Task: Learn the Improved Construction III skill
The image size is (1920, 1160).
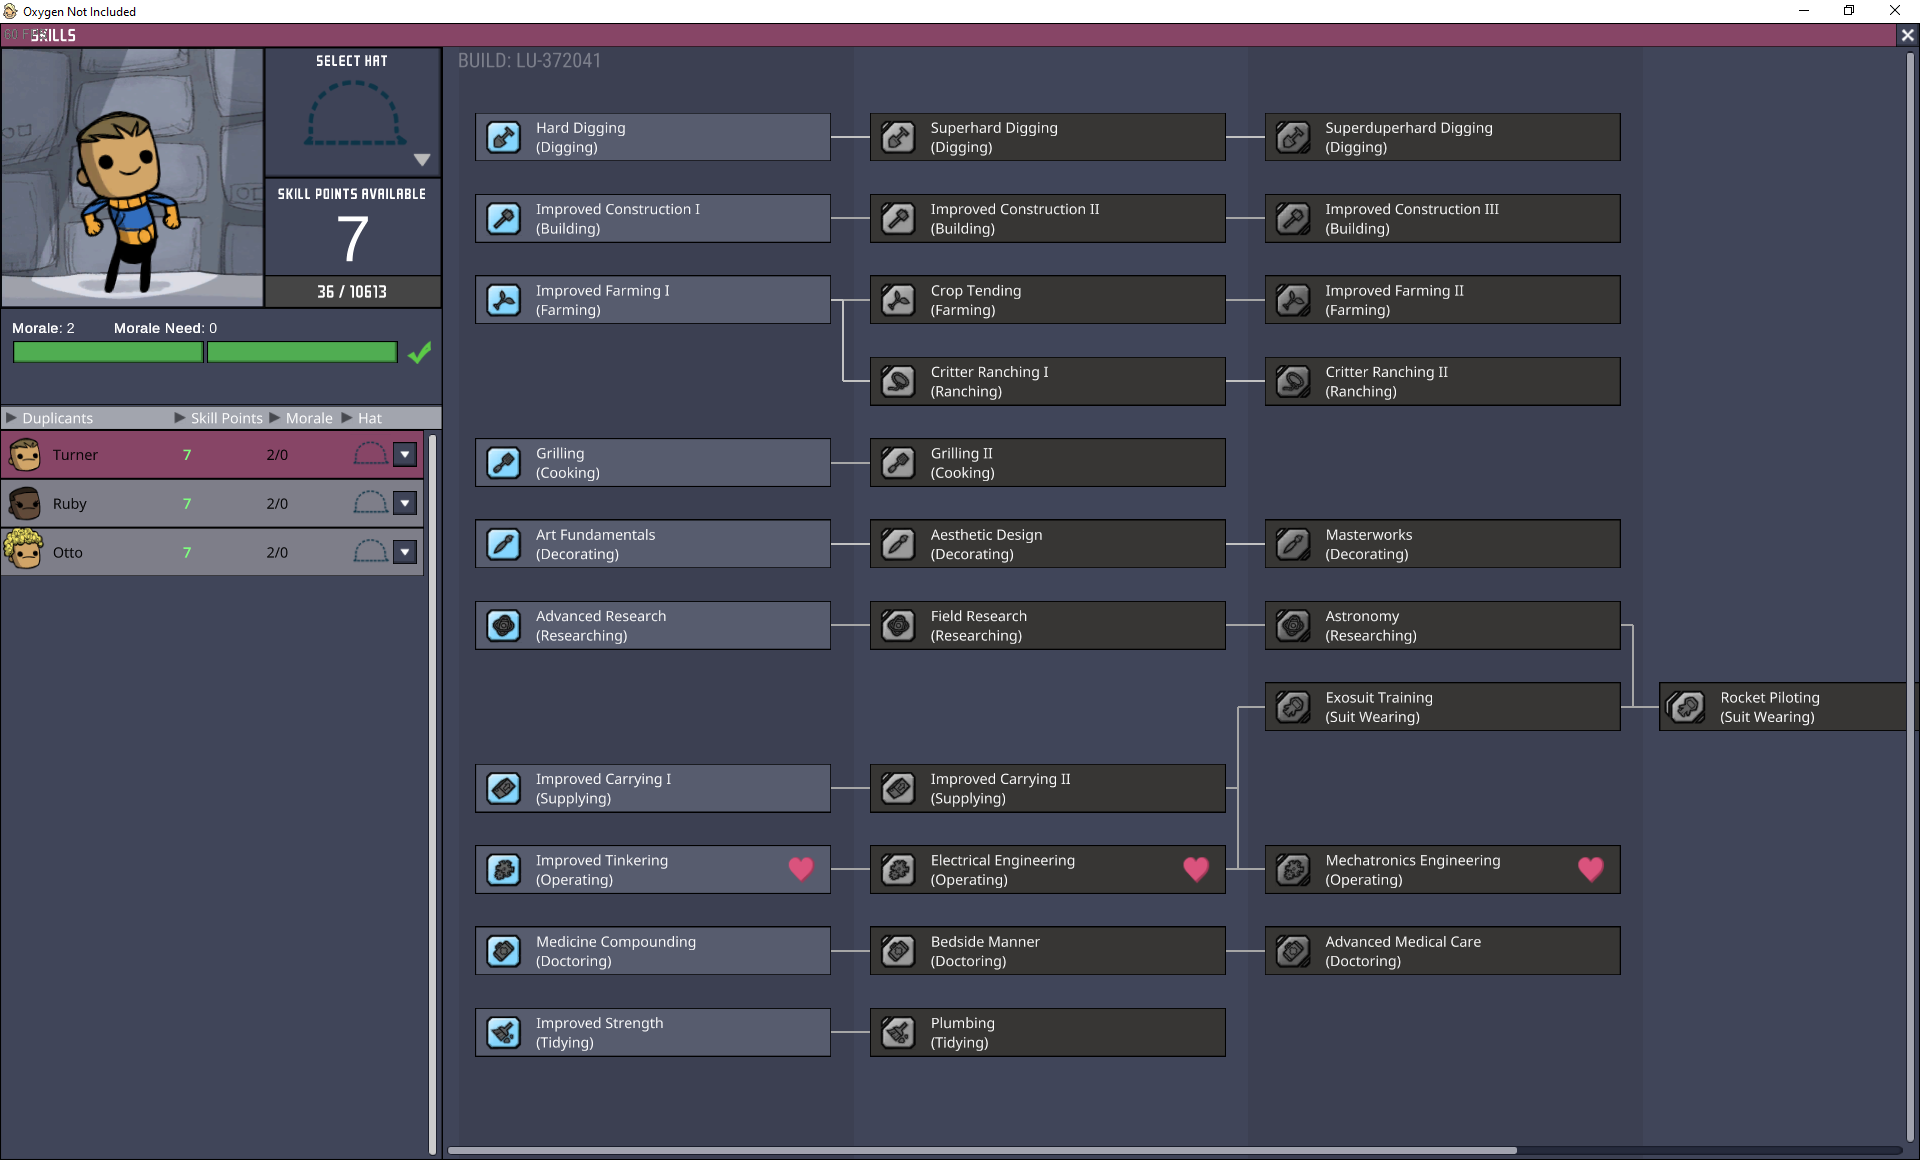Action: point(1442,218)
